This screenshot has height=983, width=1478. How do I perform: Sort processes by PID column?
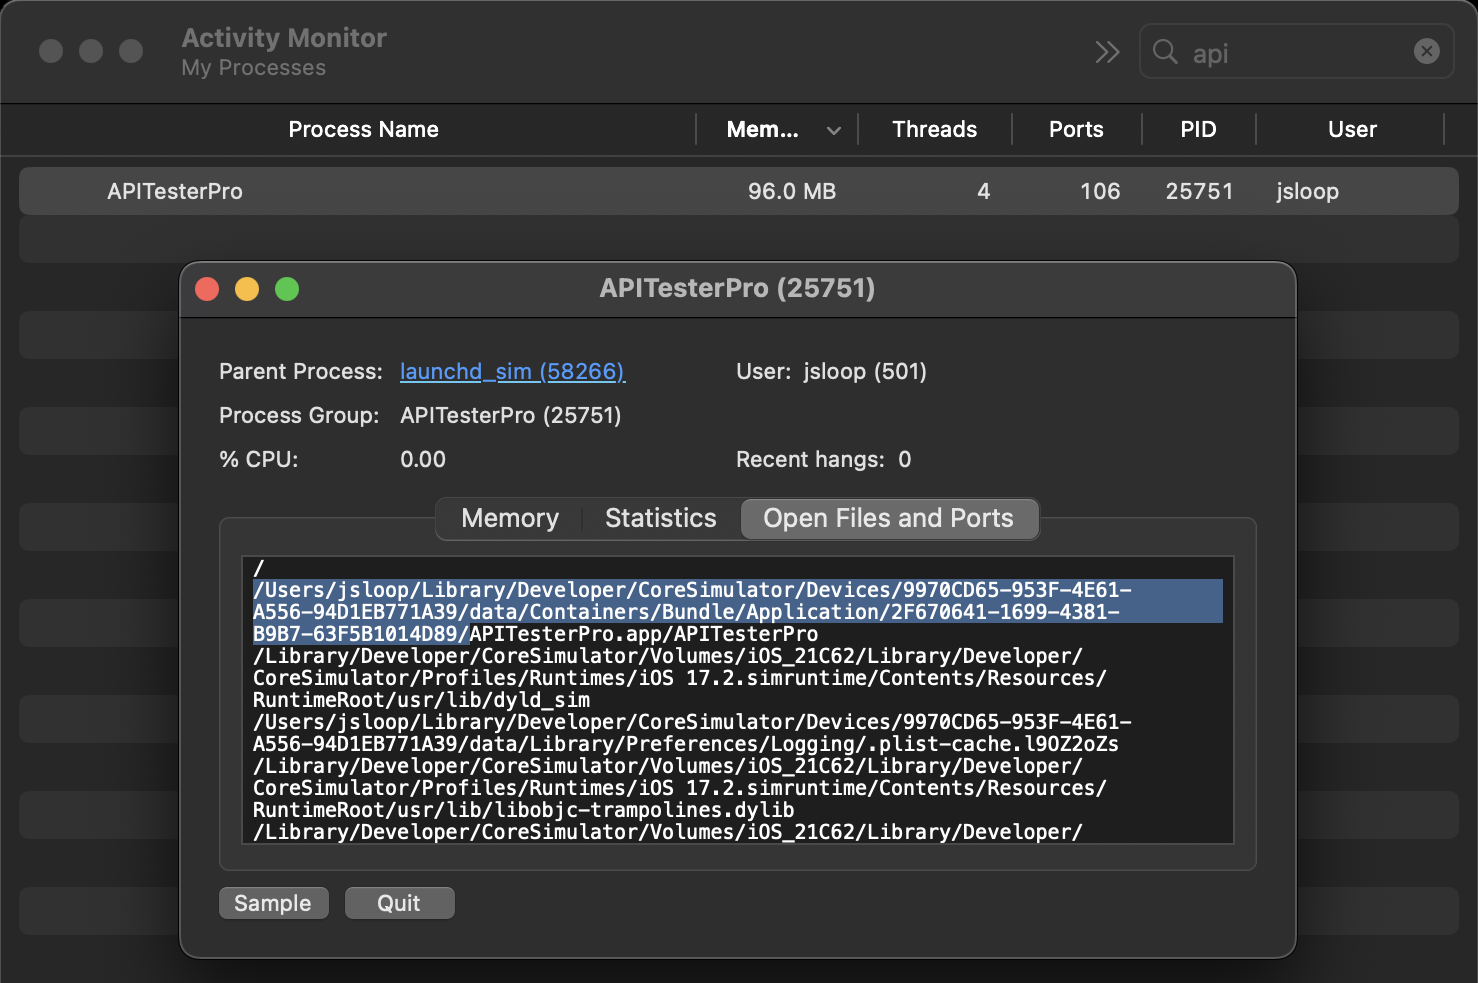(1198, 130)
